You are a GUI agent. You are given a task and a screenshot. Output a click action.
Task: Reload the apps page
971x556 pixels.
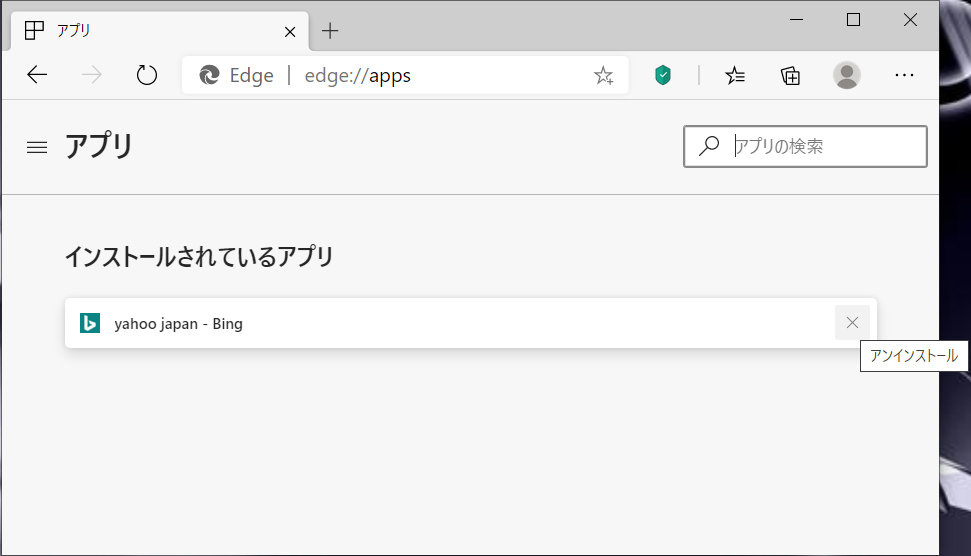coord(147,76)
